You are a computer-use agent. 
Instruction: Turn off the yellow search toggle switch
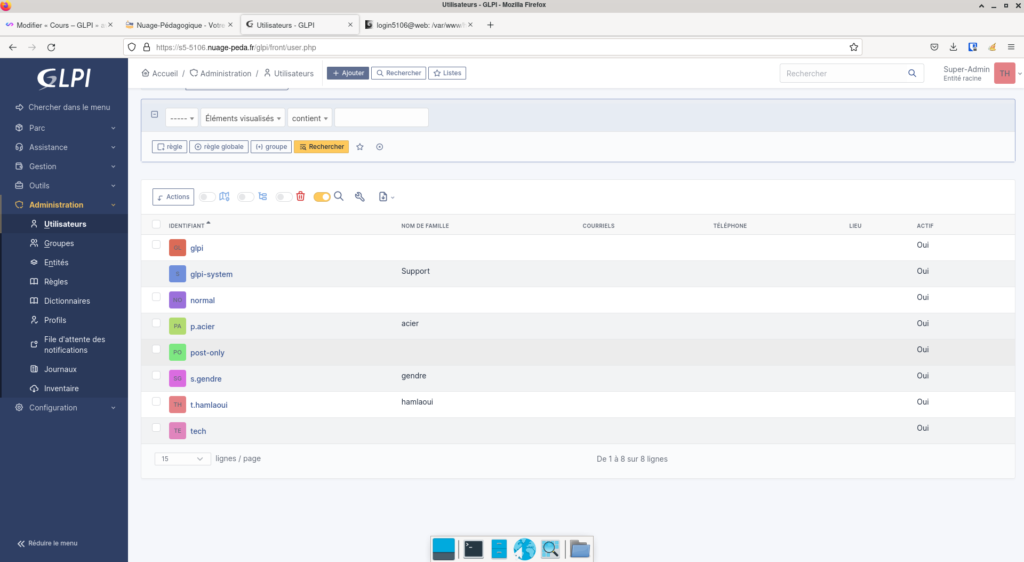point(322,196)
